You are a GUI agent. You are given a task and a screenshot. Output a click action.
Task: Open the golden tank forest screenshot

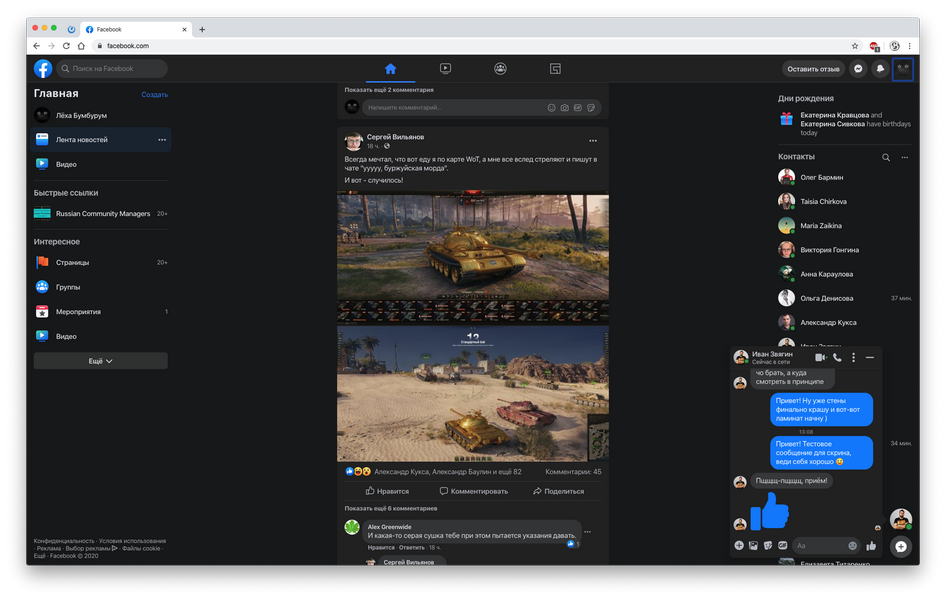(x=473, y=257)
